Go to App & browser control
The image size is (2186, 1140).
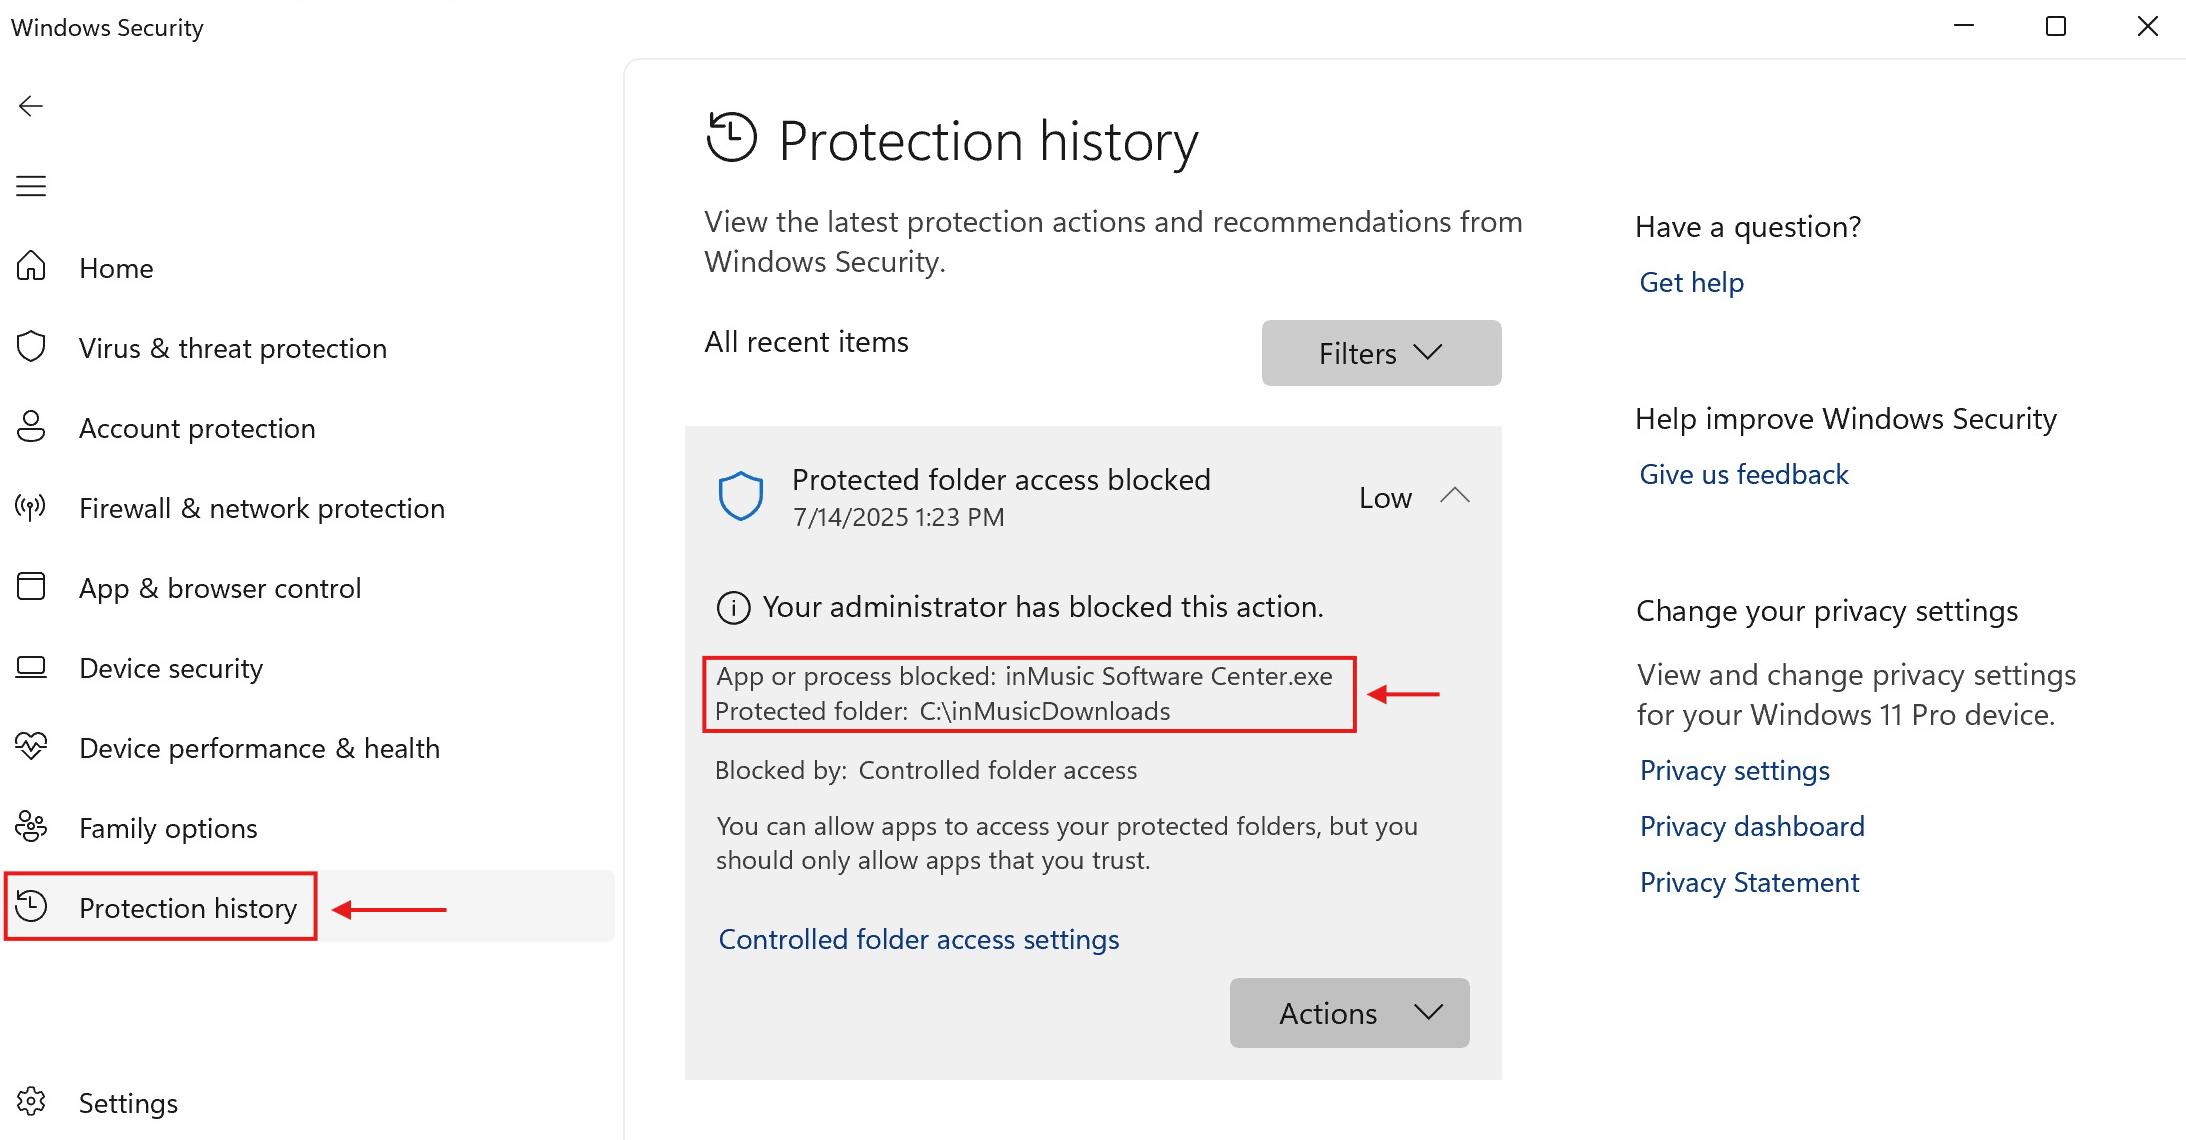pyautogui.click(x=220, y=588)
